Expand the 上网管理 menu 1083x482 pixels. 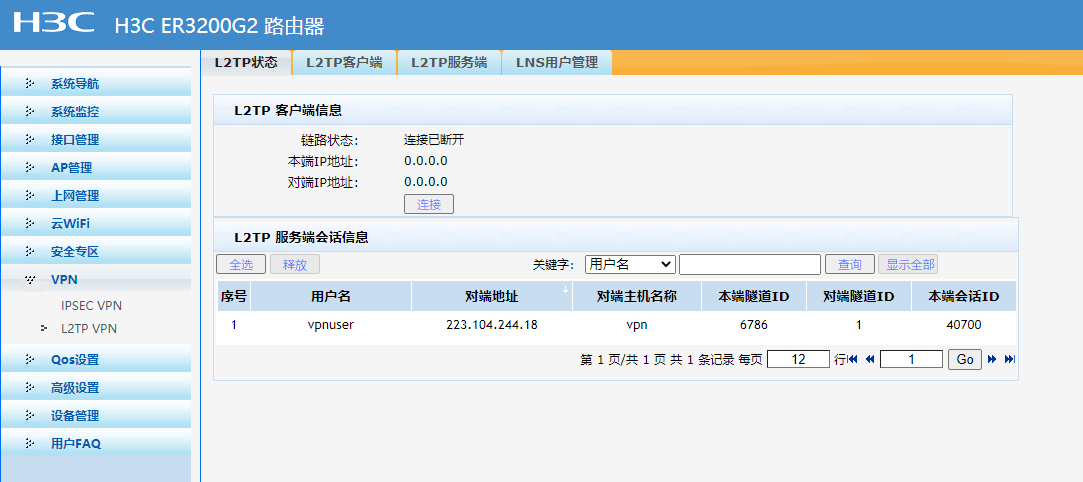(x=95, y=195)
